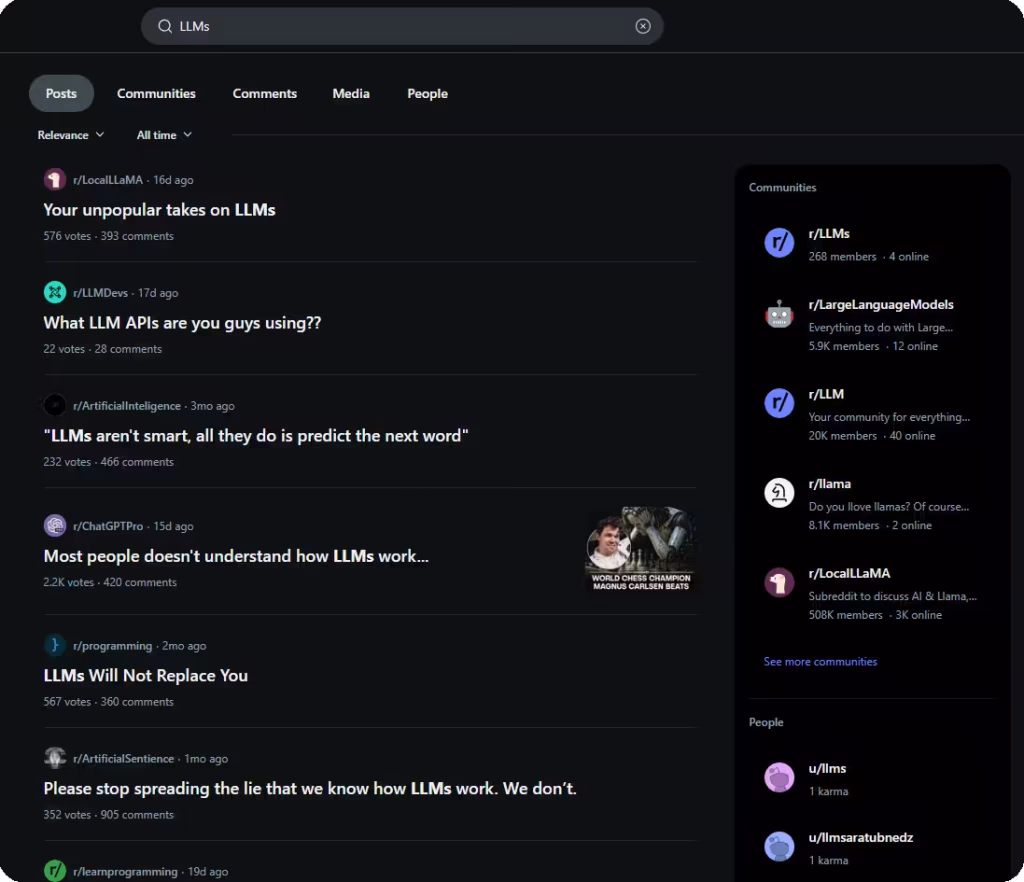Switch to the Communities tab
Screen dimensions: 1024x882
point(156,93)
